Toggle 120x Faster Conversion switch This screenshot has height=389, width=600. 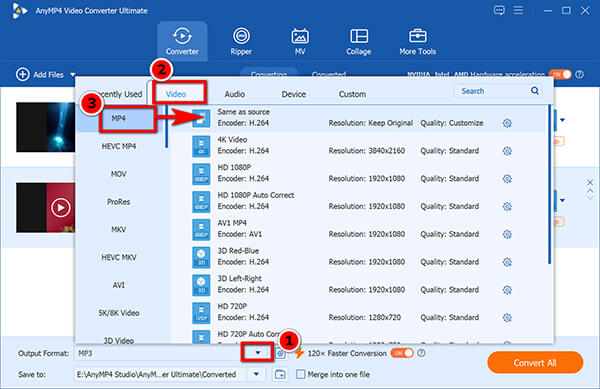tap(402, 353)
